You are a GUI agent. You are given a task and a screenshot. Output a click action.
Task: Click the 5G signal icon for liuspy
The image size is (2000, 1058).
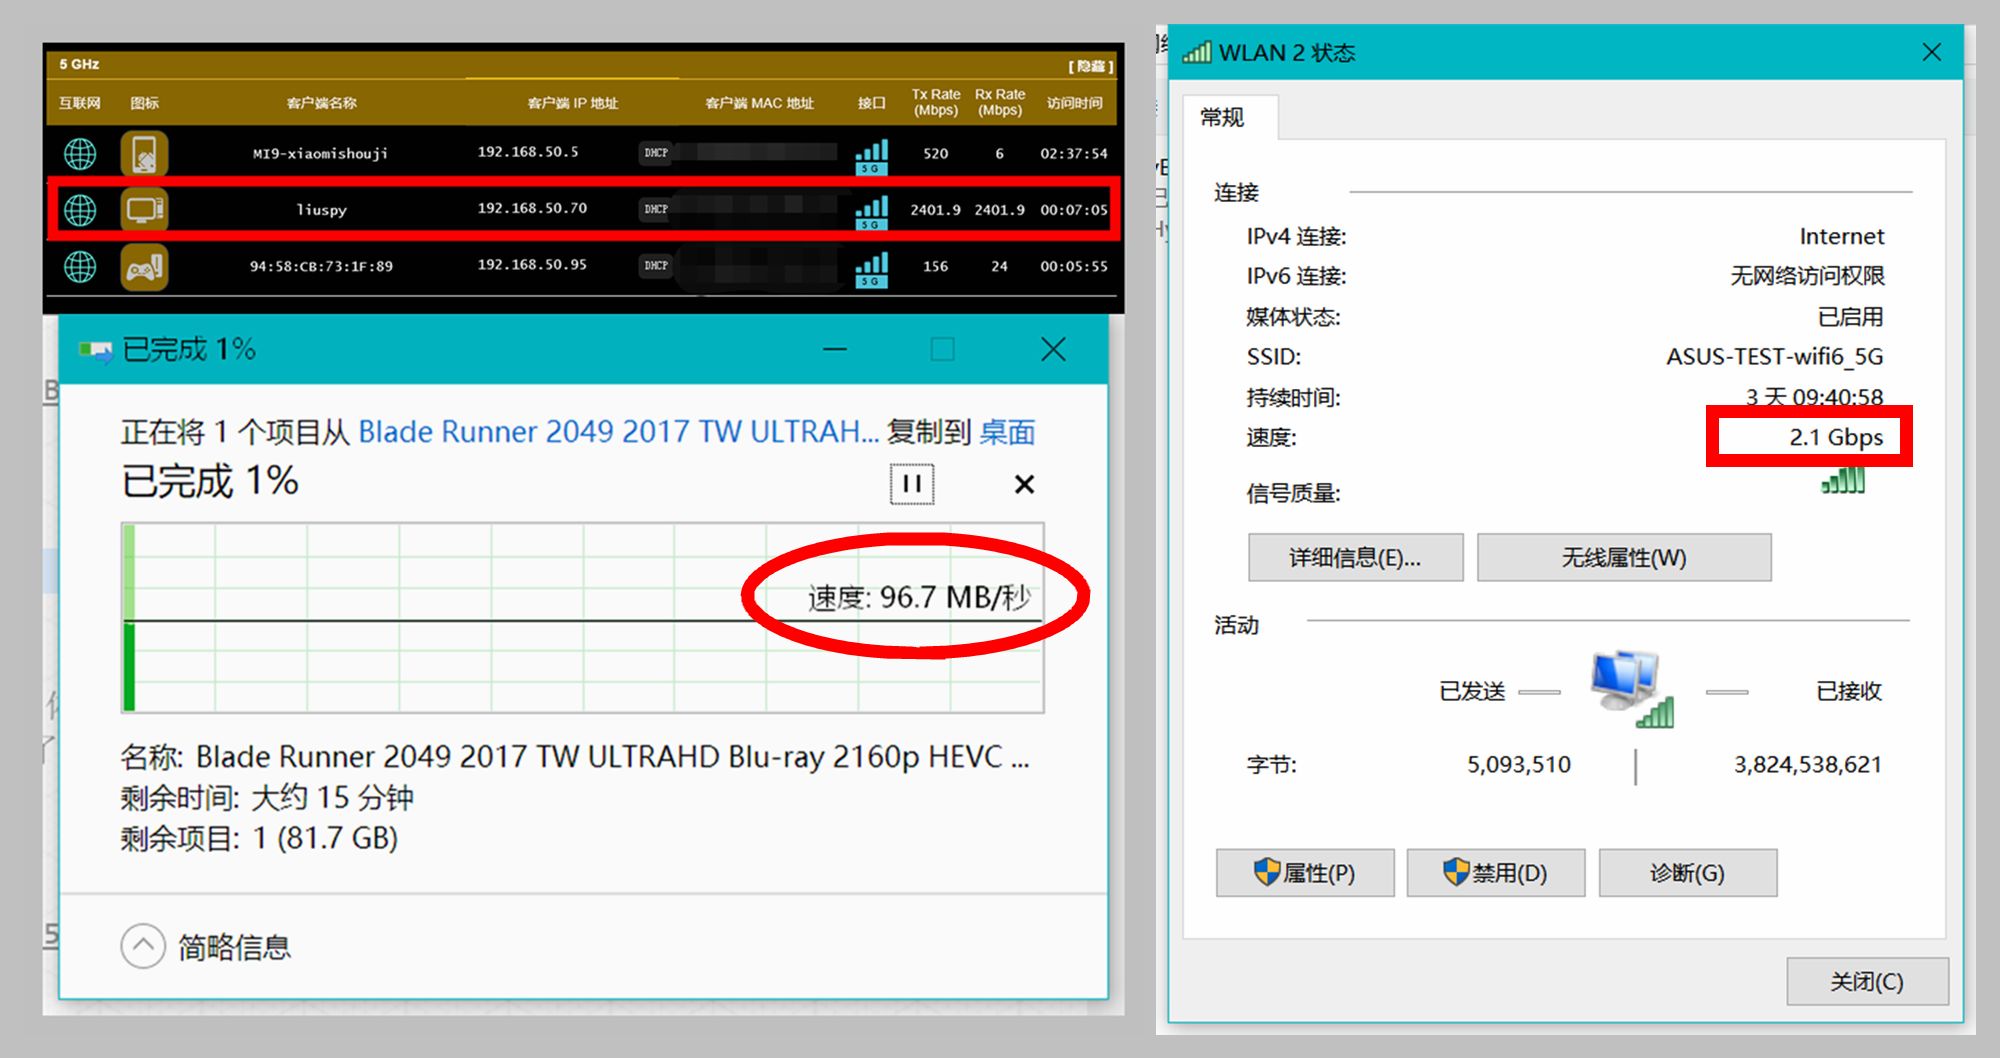[871, 213]
